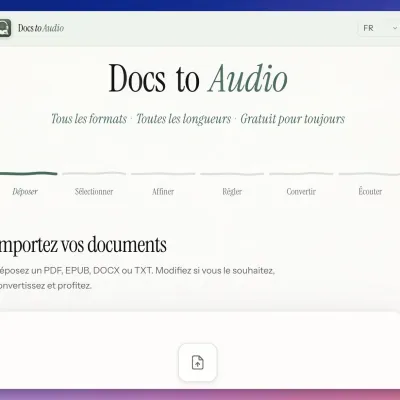Click the large Docs to Audio title
Viewport: 400px width, 400px height.
[x=198, y=78]
